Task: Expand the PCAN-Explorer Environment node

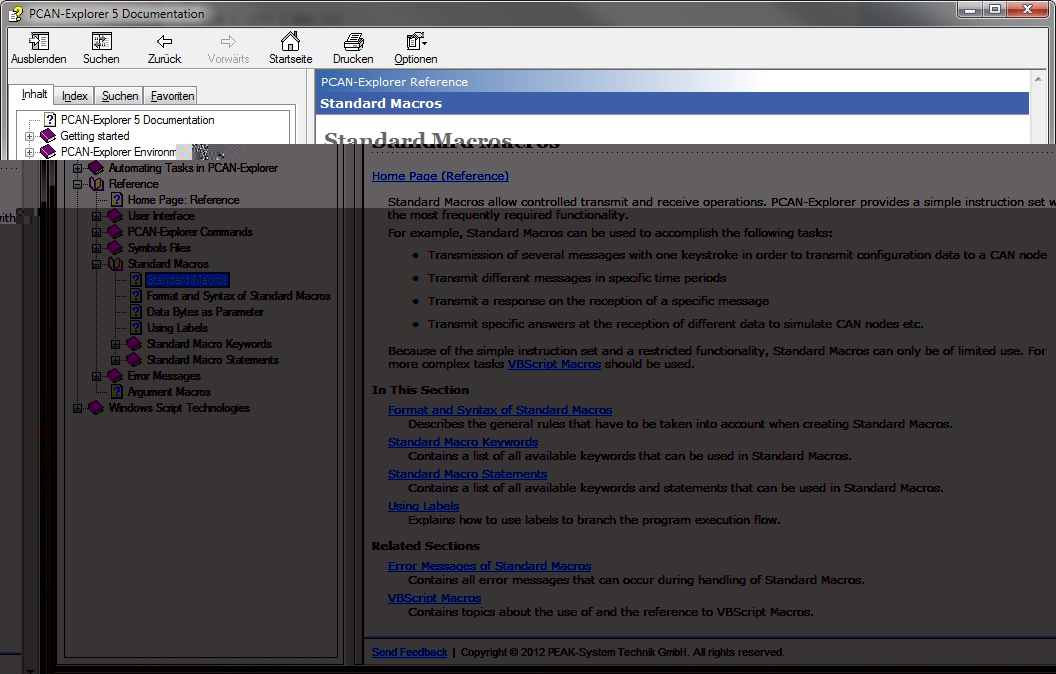Action: pyautogui.click(x=29, y=152)
